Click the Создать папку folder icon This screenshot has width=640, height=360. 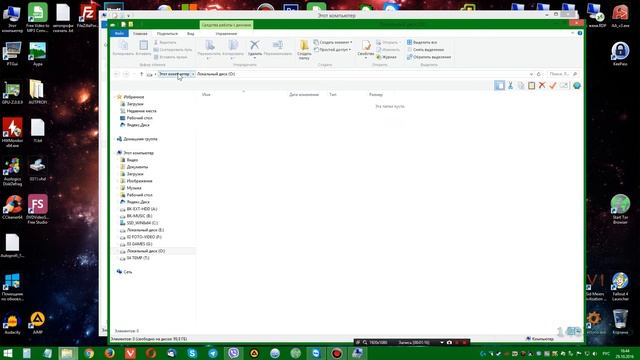pyautogui.click(x=304, y=49)
